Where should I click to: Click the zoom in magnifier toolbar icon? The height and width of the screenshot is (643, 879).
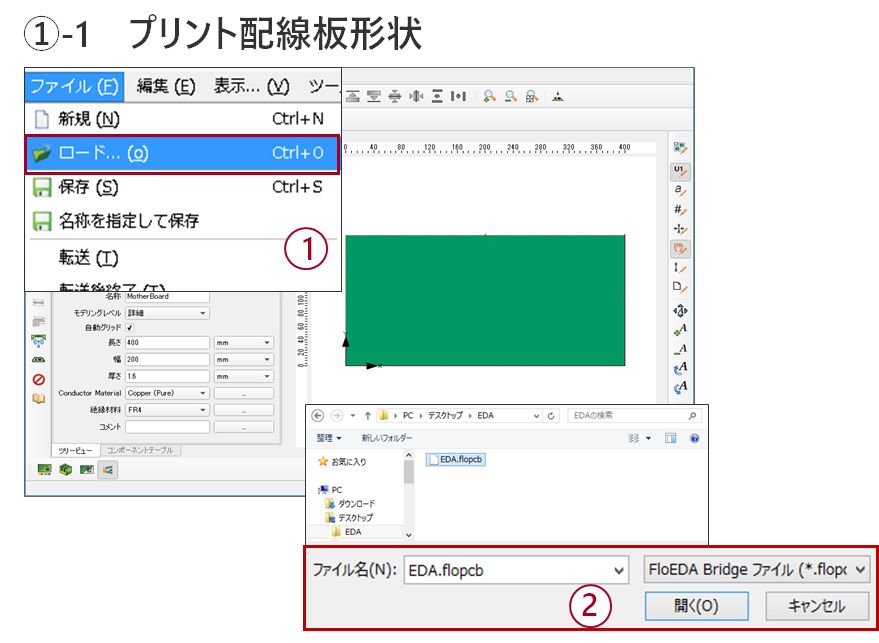click(490, 96)
